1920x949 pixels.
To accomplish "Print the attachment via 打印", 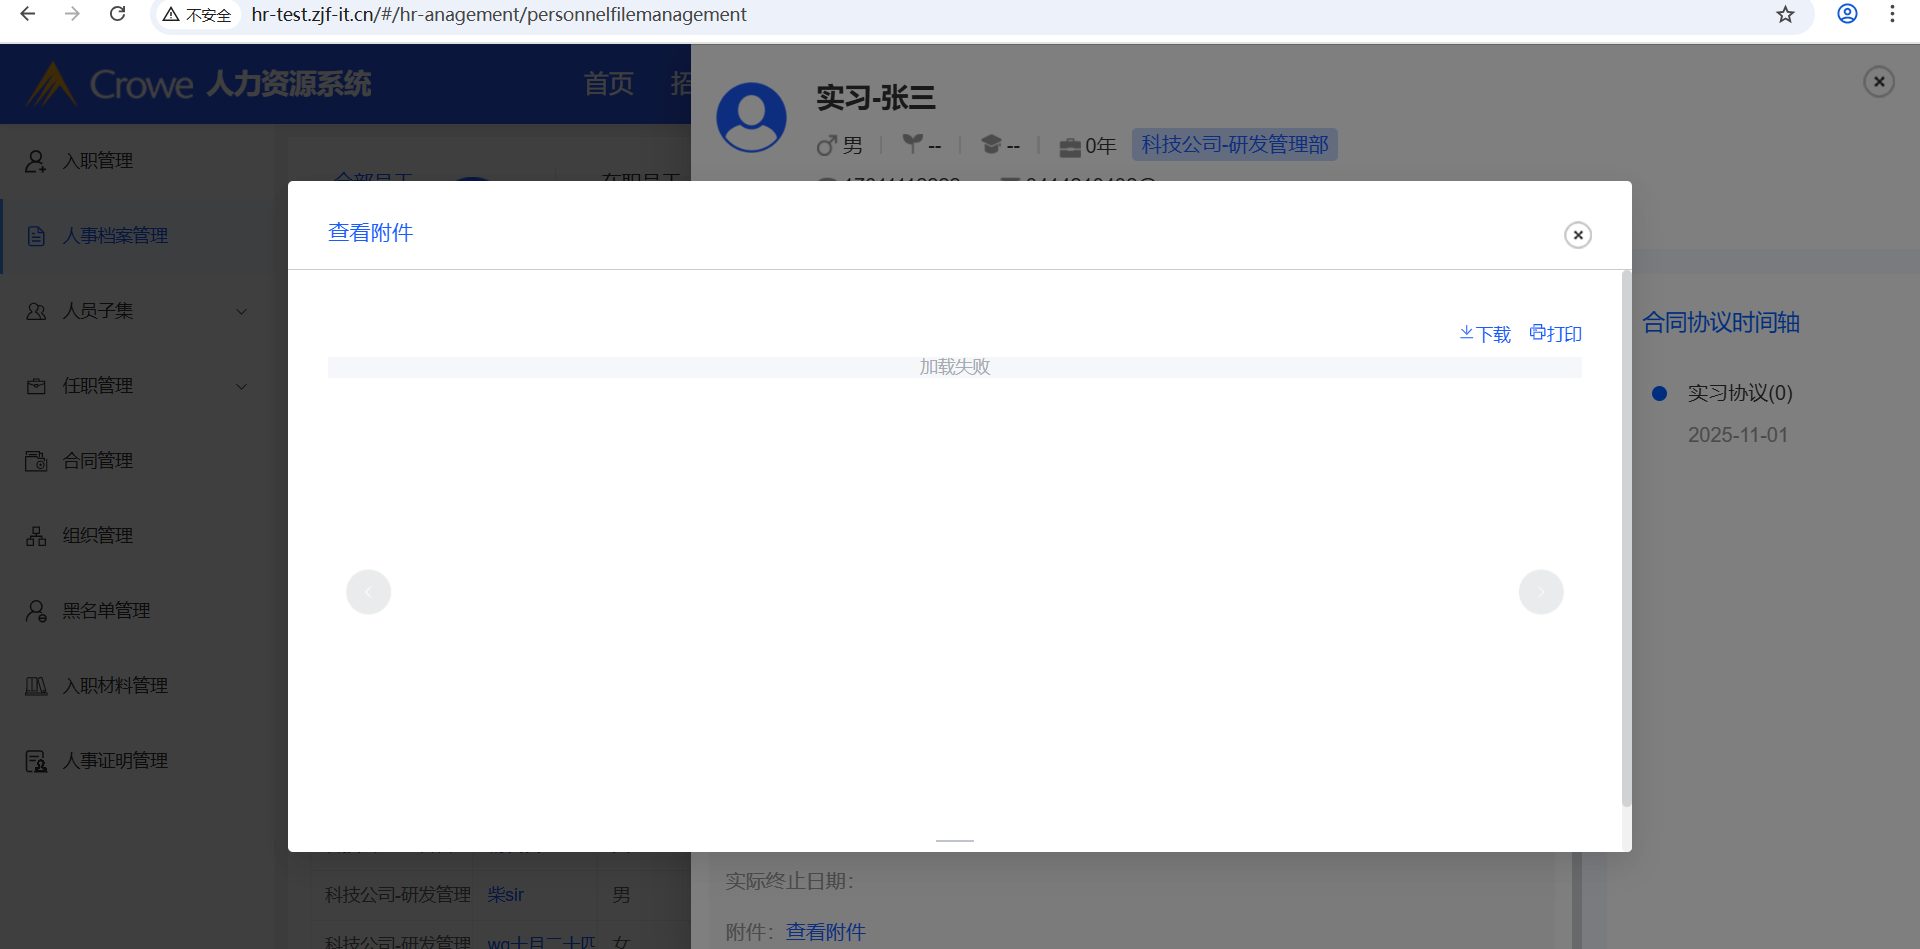I will tap(1556, 334).
